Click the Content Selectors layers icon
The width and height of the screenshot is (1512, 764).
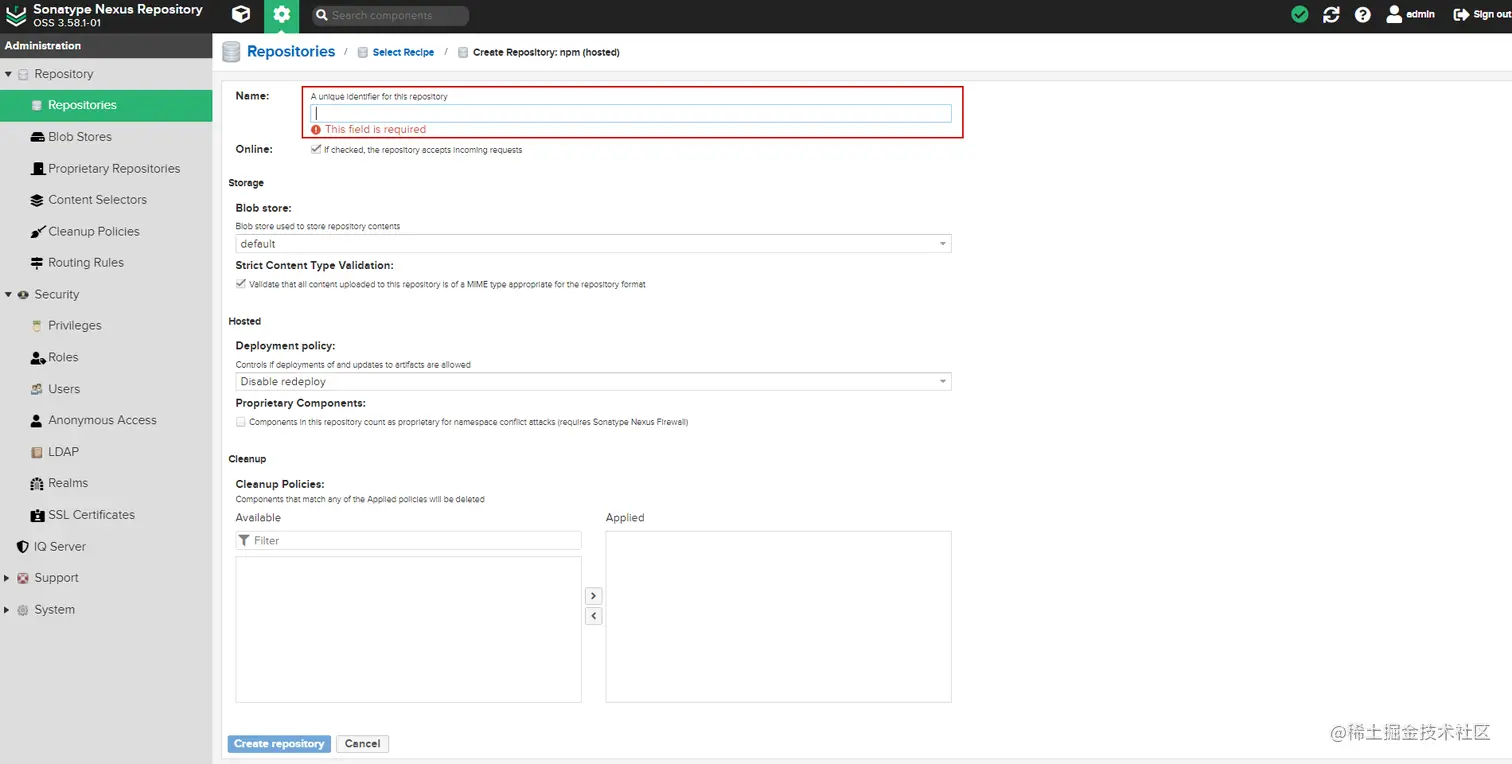[37, 200]
